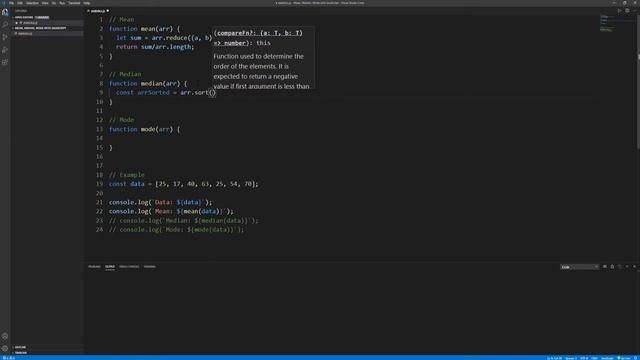Click the JavaScript language mode status item
This screenshot has height=360, width=640.
[x=607, y=358]
